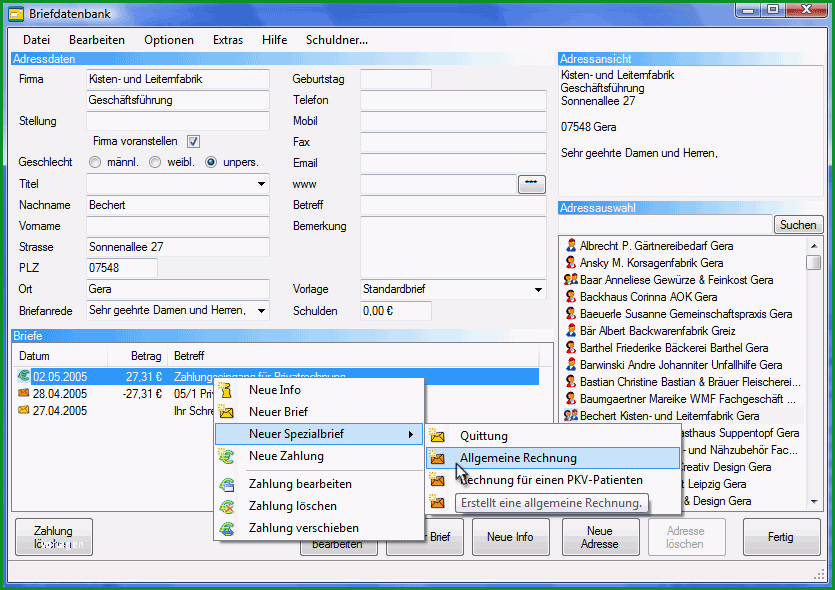This screenshot has height=590, width=835.
Task: Click the Neue Adresse button
Action: pyautogui.click(x=600, y=537)
